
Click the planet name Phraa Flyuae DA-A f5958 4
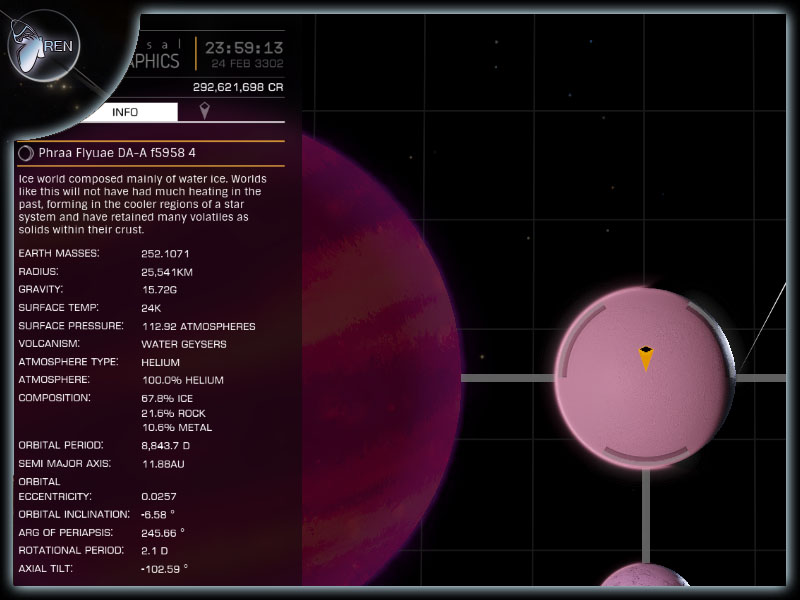(x=117, y=153)
